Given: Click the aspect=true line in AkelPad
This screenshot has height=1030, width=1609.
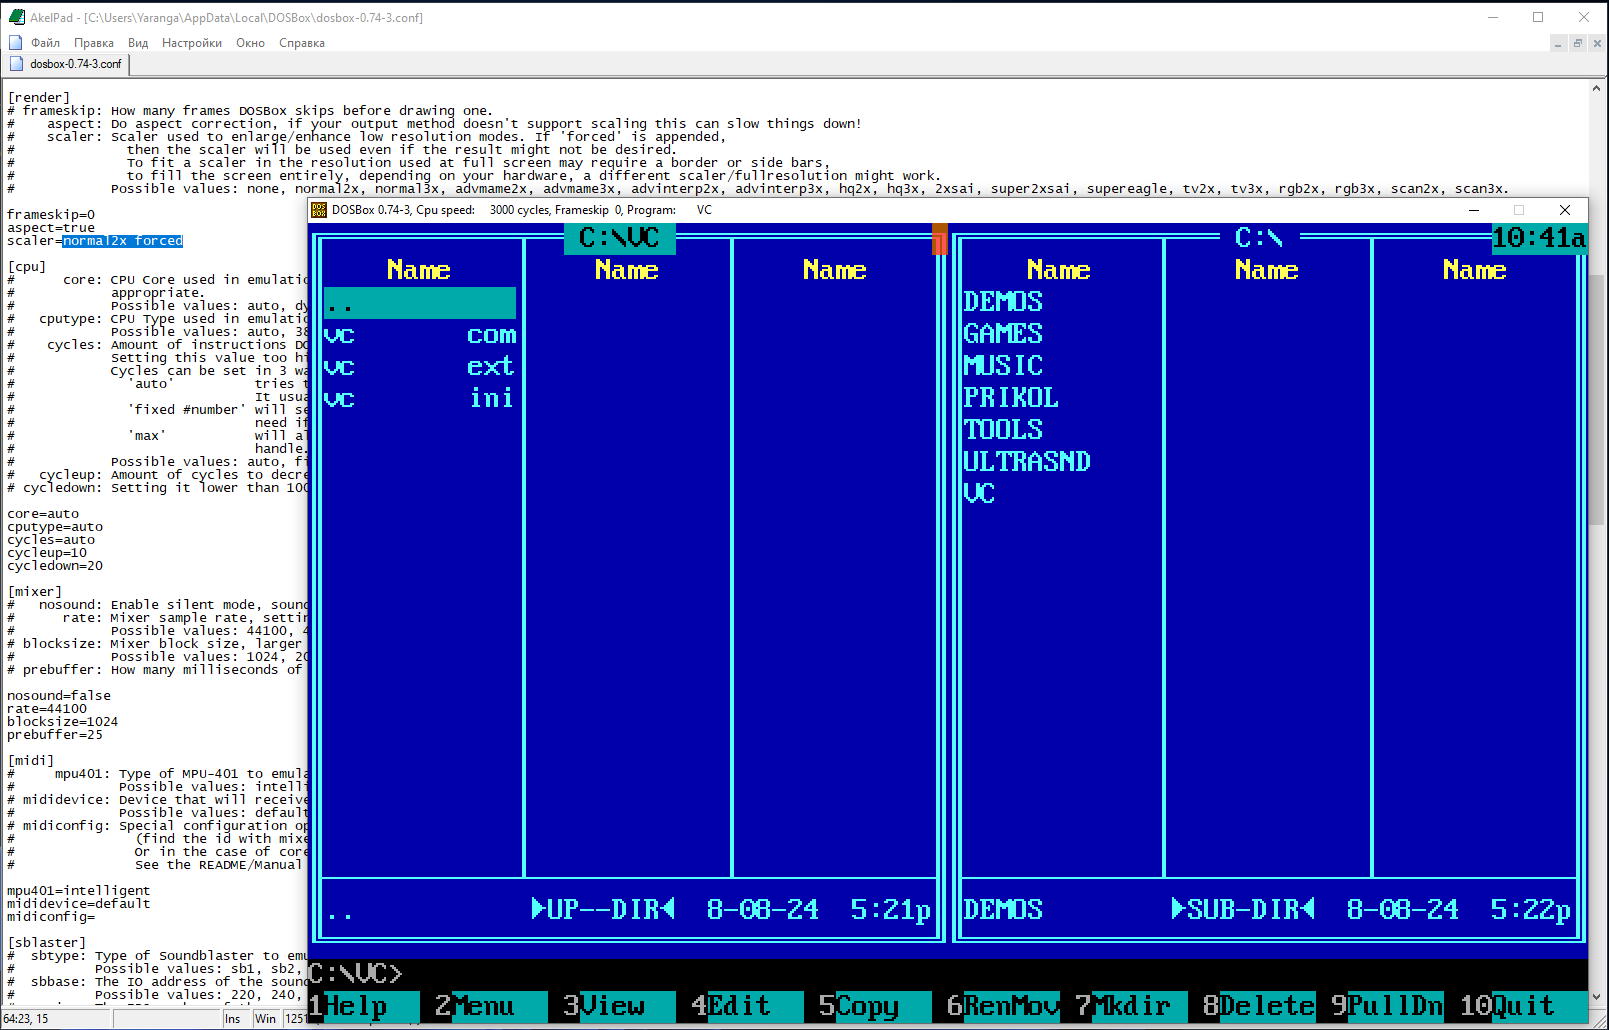Looking at the screenshot, I should [x=51, y=228].
